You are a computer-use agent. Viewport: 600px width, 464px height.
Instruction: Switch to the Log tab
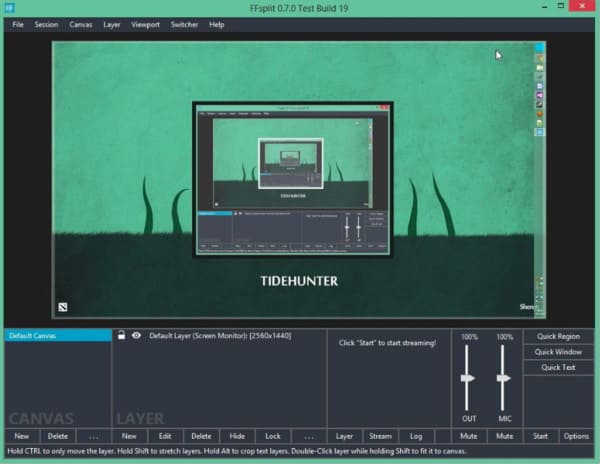[416, 436]
